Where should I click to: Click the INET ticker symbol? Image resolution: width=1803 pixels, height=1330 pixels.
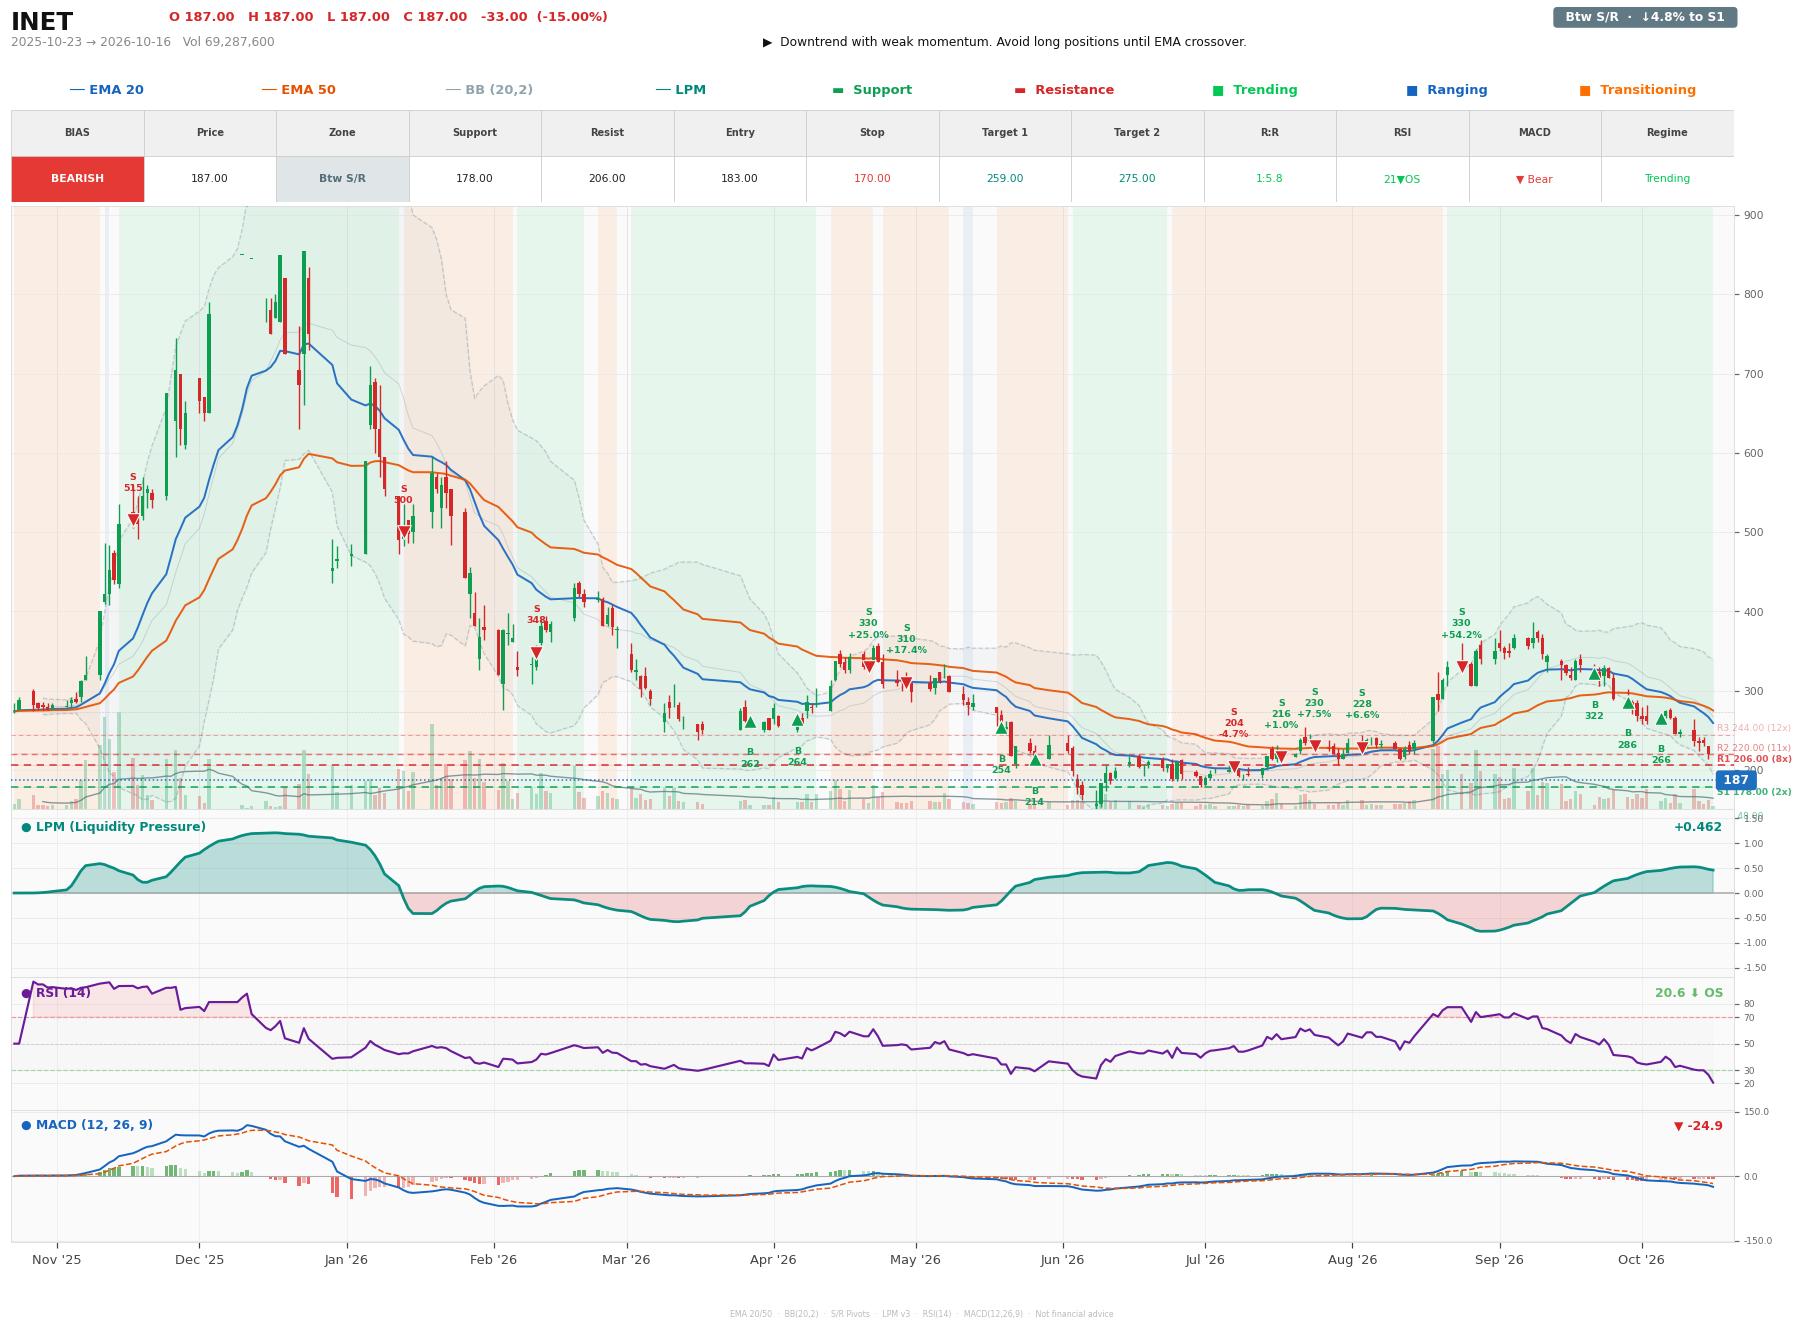(x=42, y=22)
